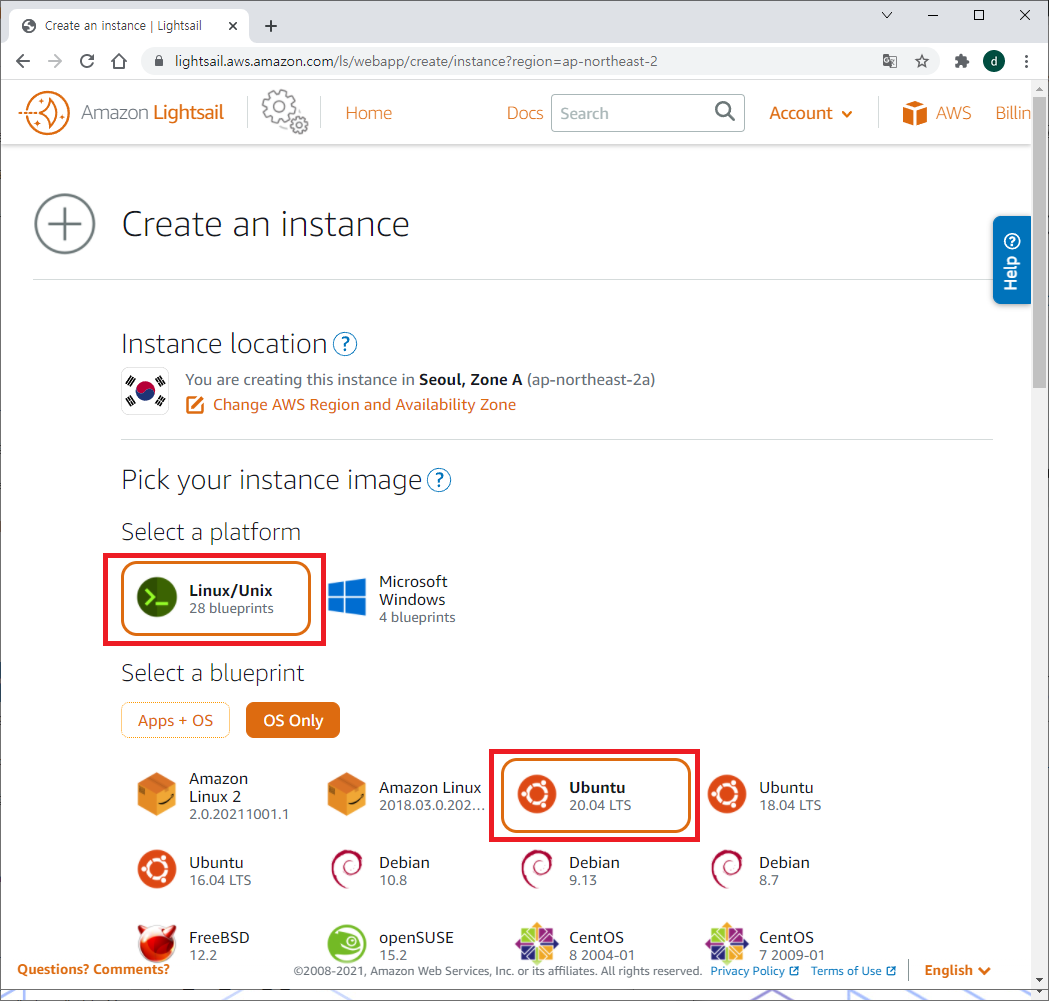Select the Create an instance browser tab
This screenshot has width=1049, height=1001.
[128, 25]
